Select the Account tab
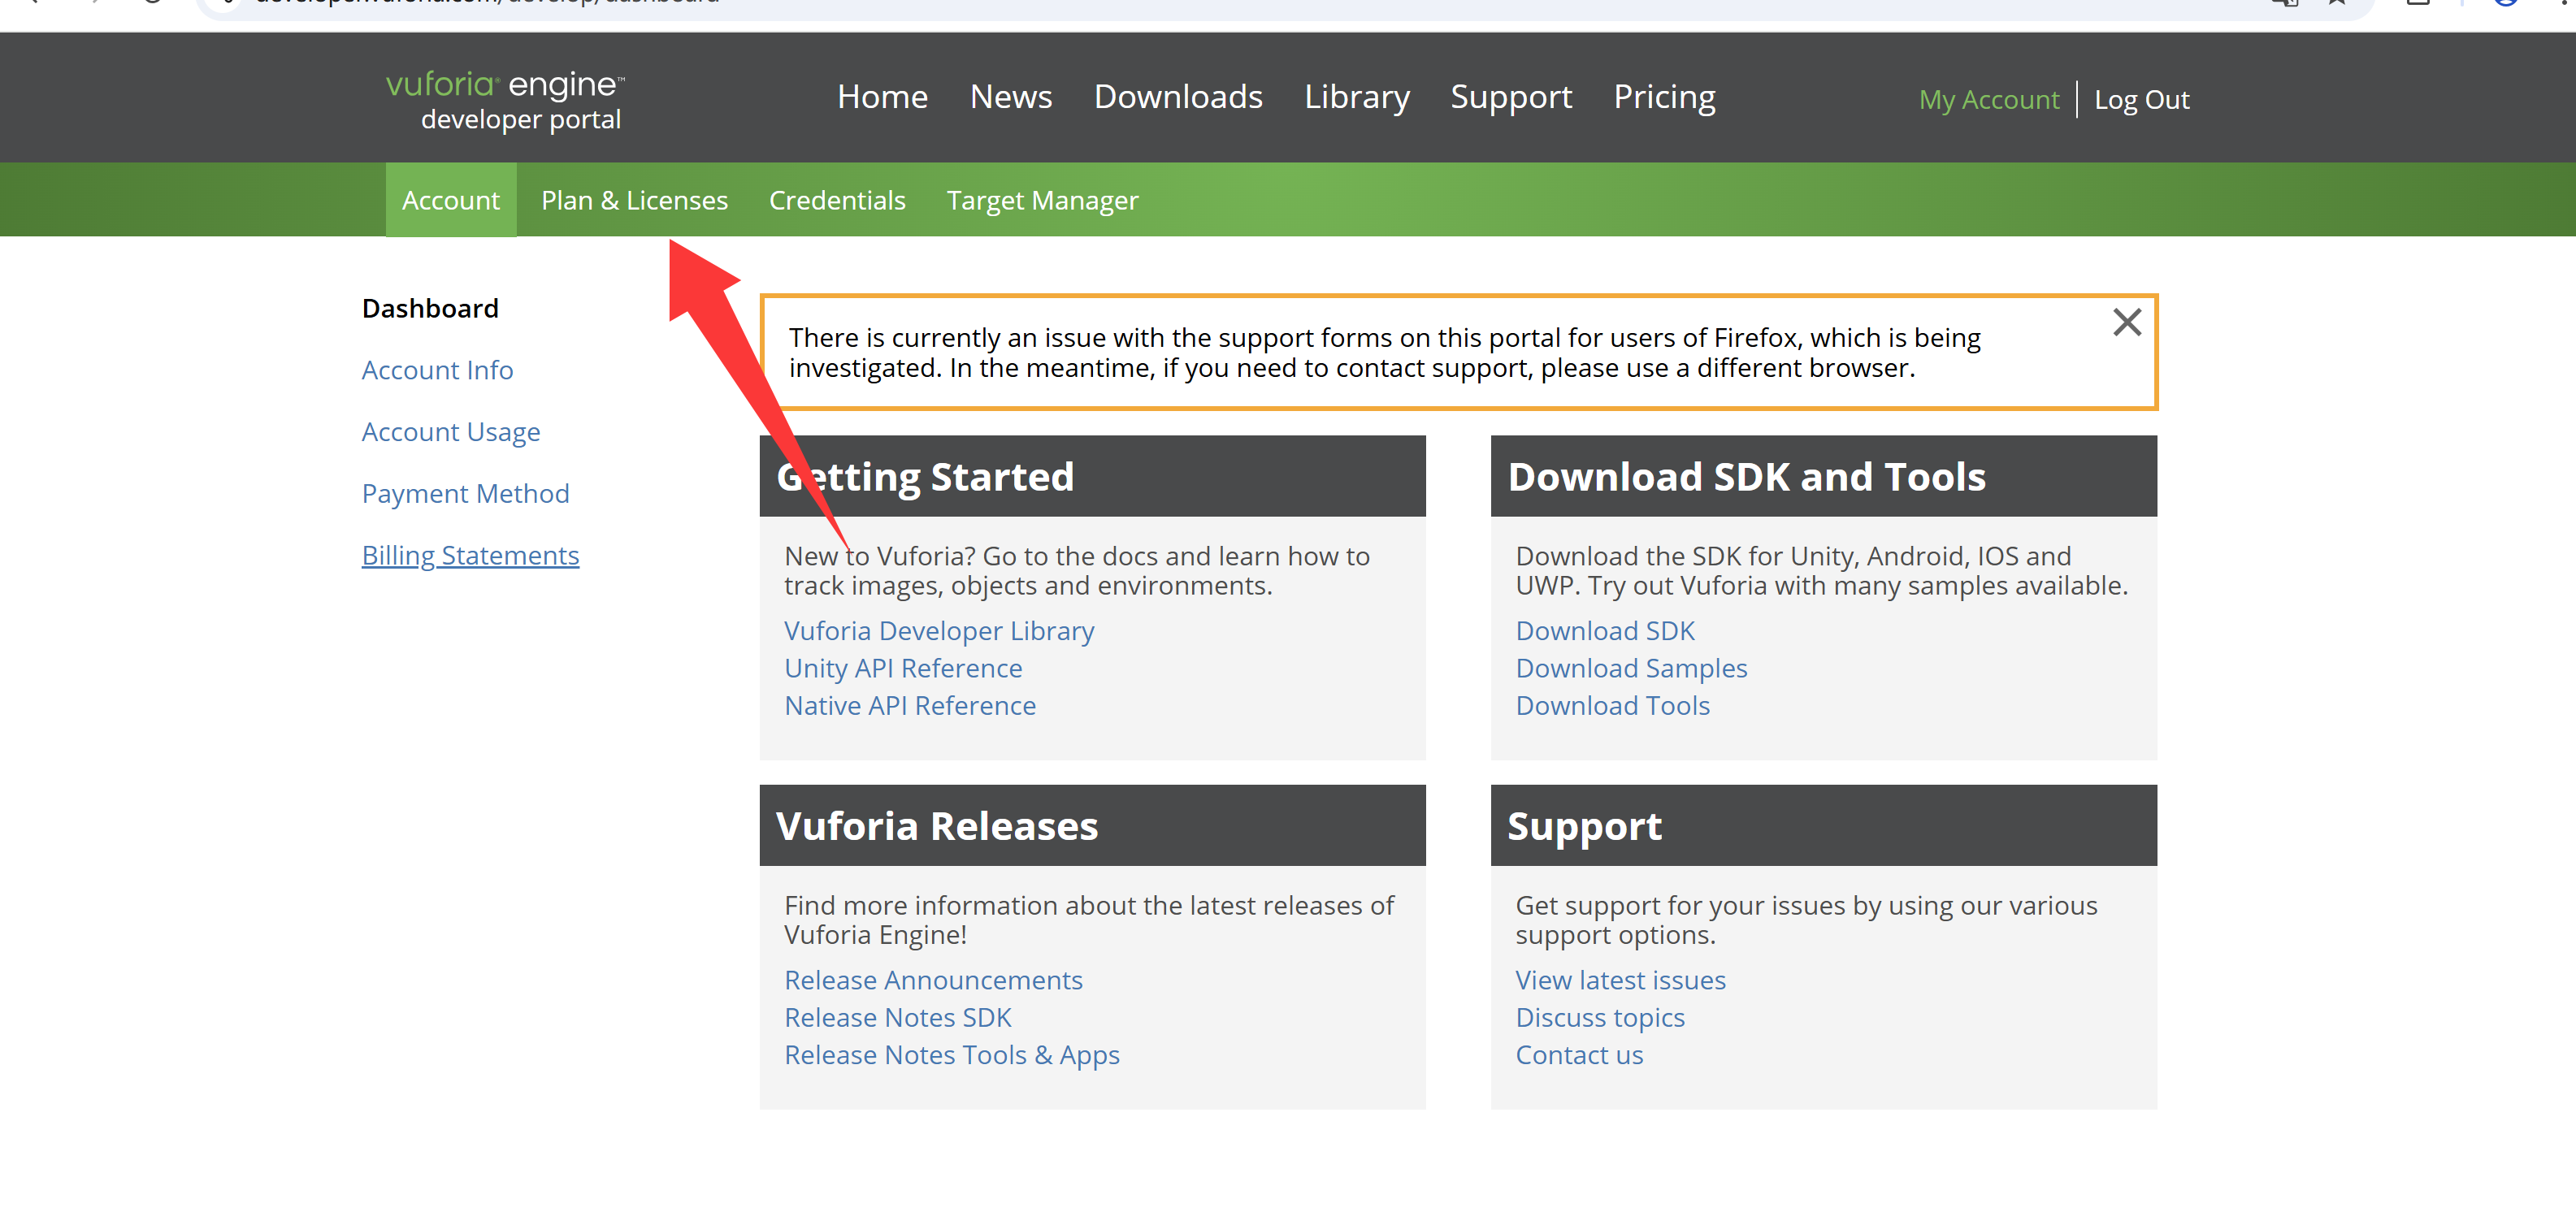2576x1212 pixels. 450,200
